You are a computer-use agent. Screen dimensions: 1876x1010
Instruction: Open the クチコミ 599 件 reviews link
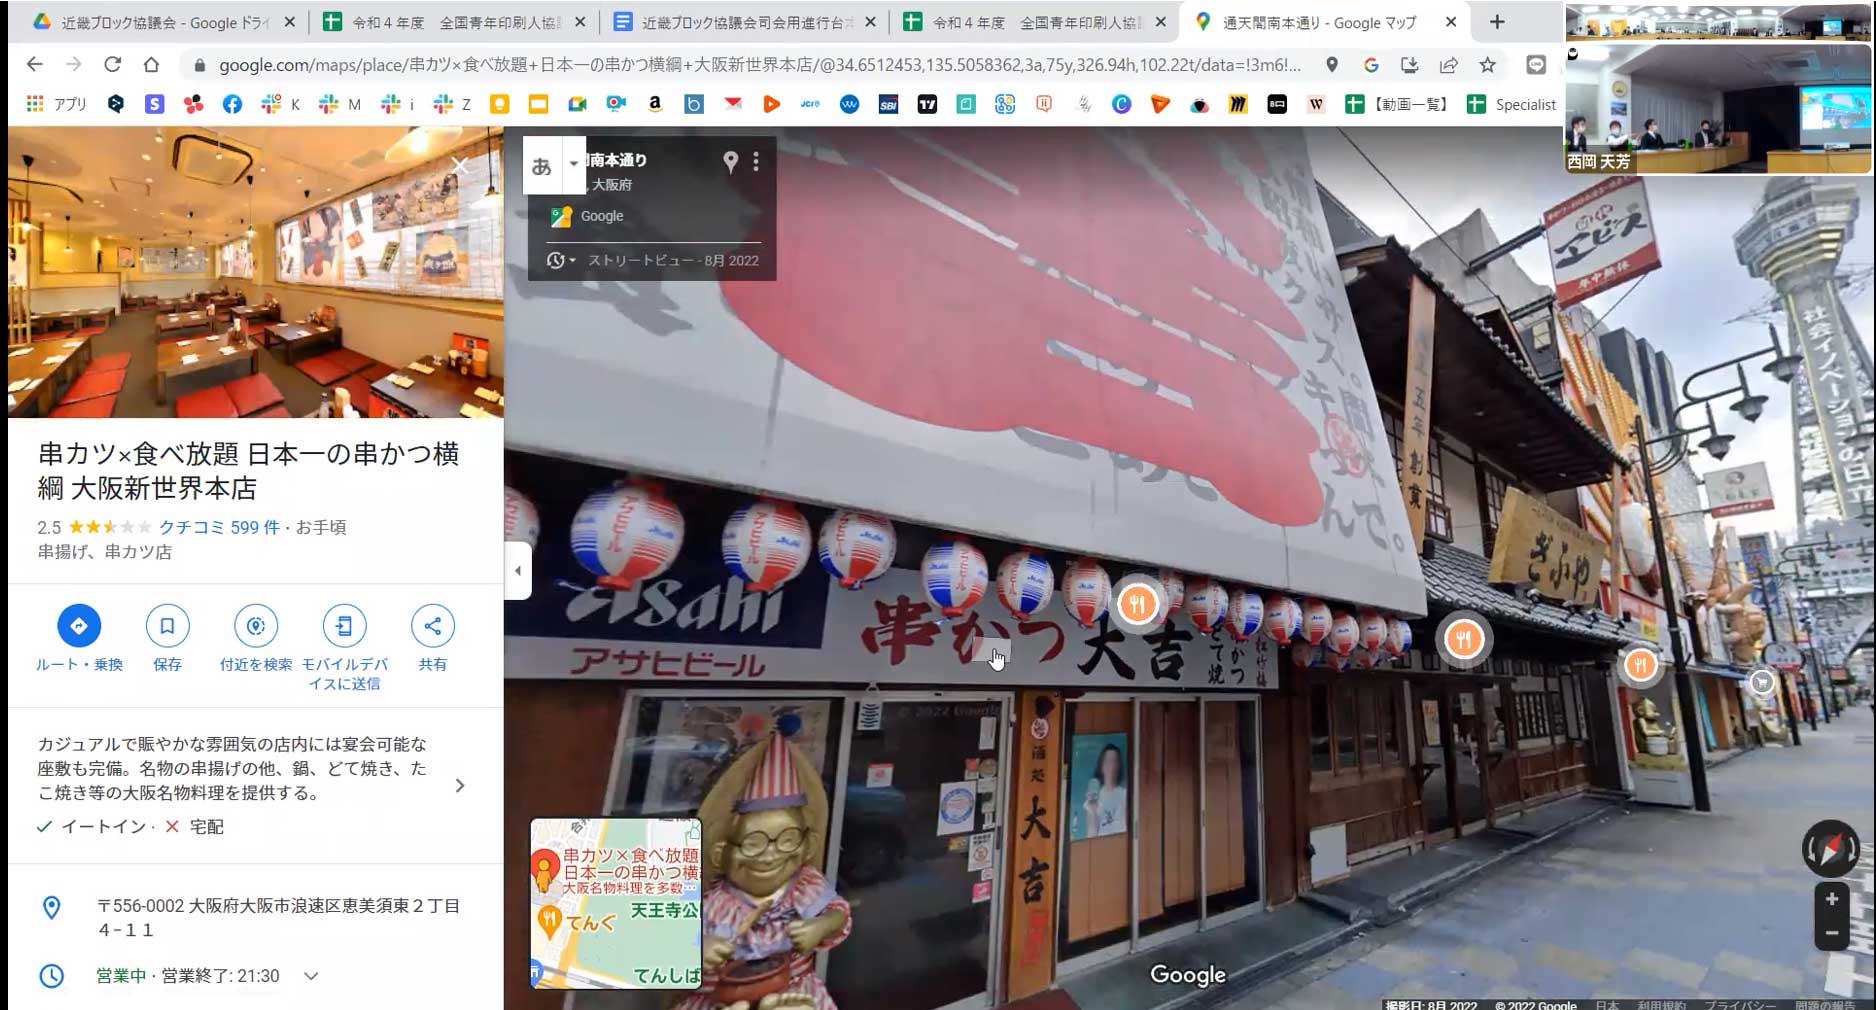tap(219, 527)
